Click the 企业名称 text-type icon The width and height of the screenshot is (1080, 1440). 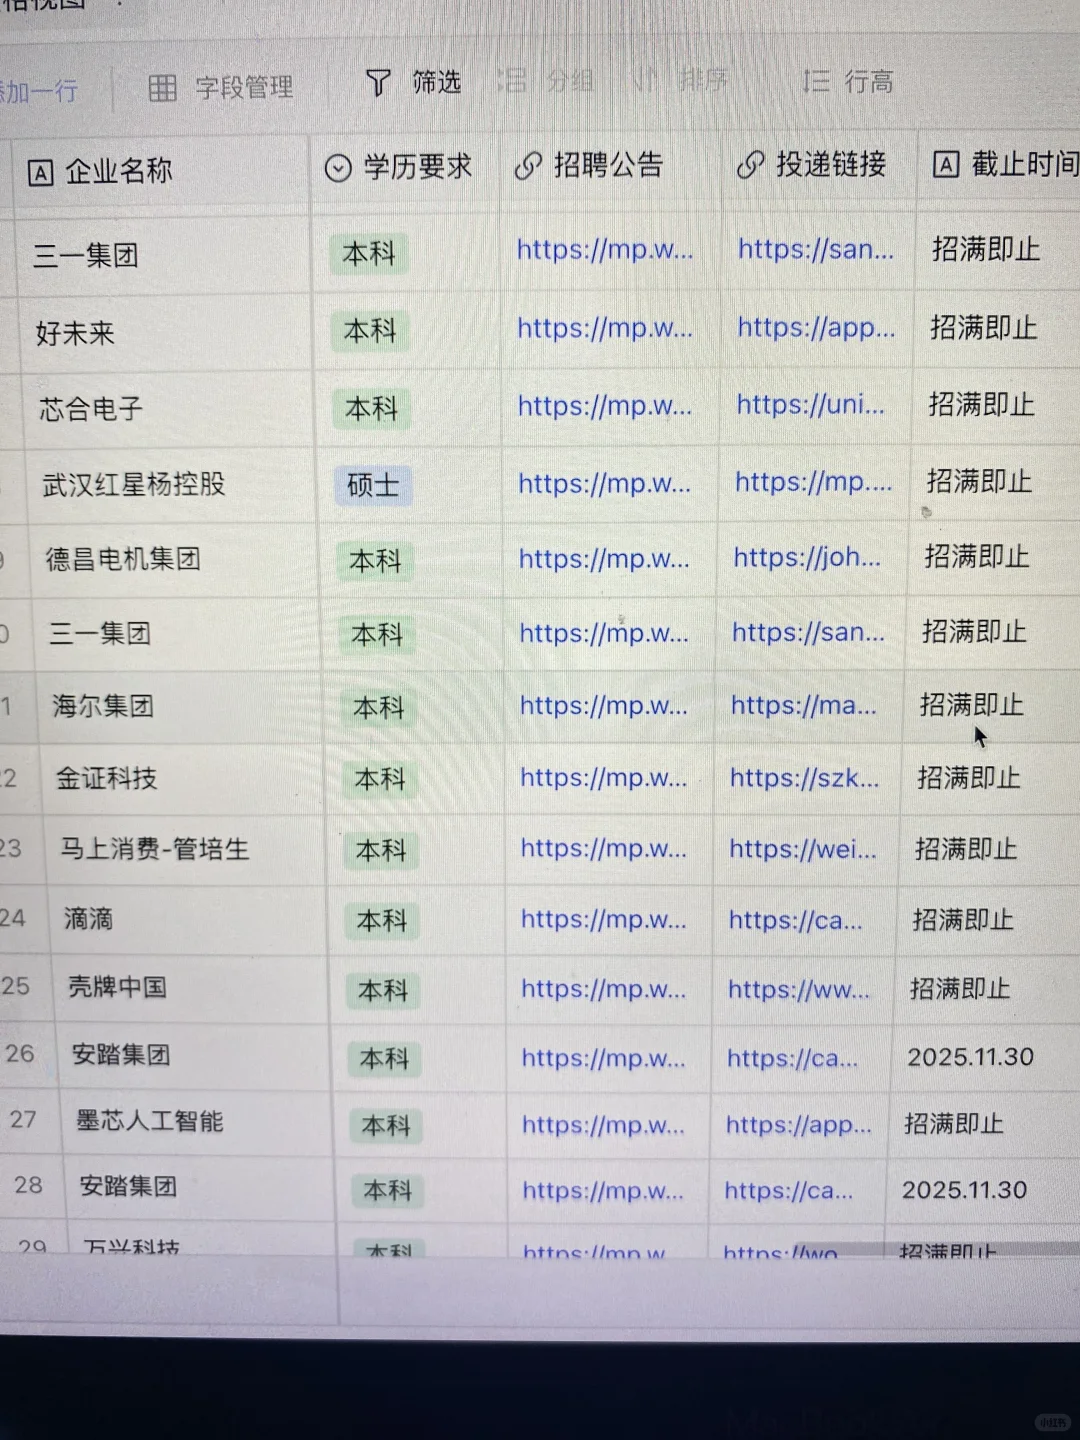pyautogui.click(x=40, y=174)
